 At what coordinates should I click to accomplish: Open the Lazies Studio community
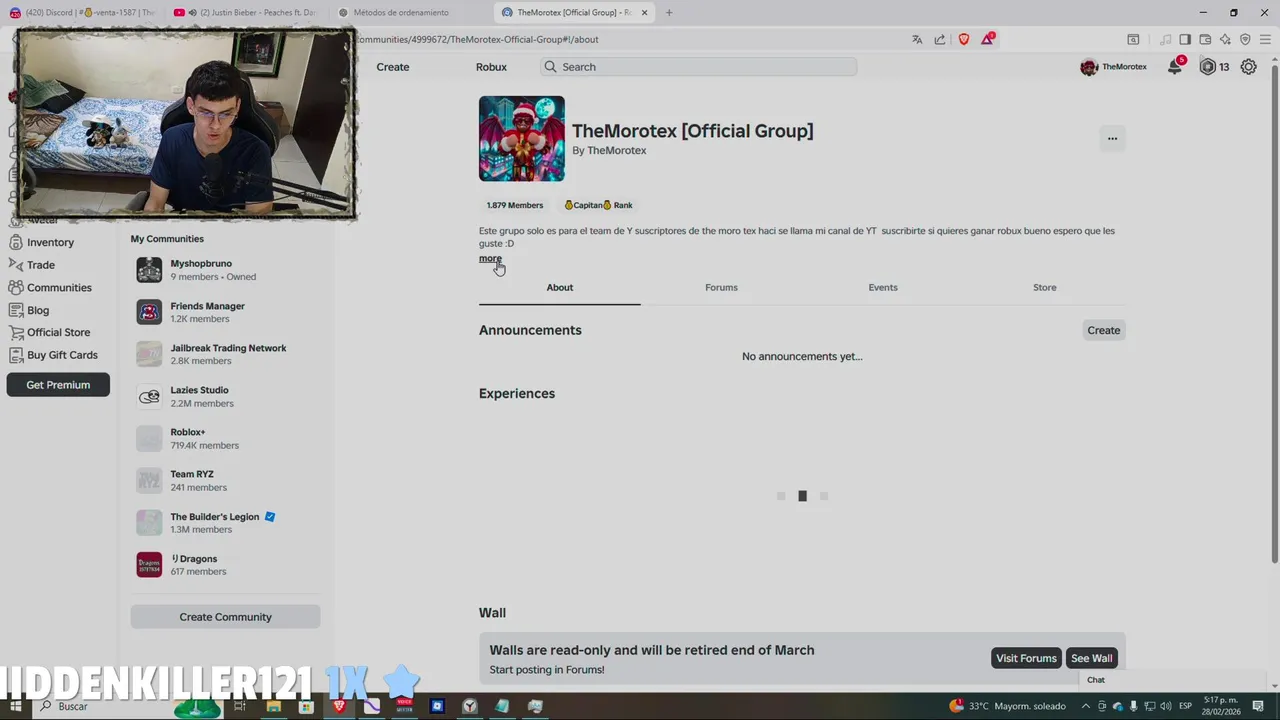[x=225, y=396]
